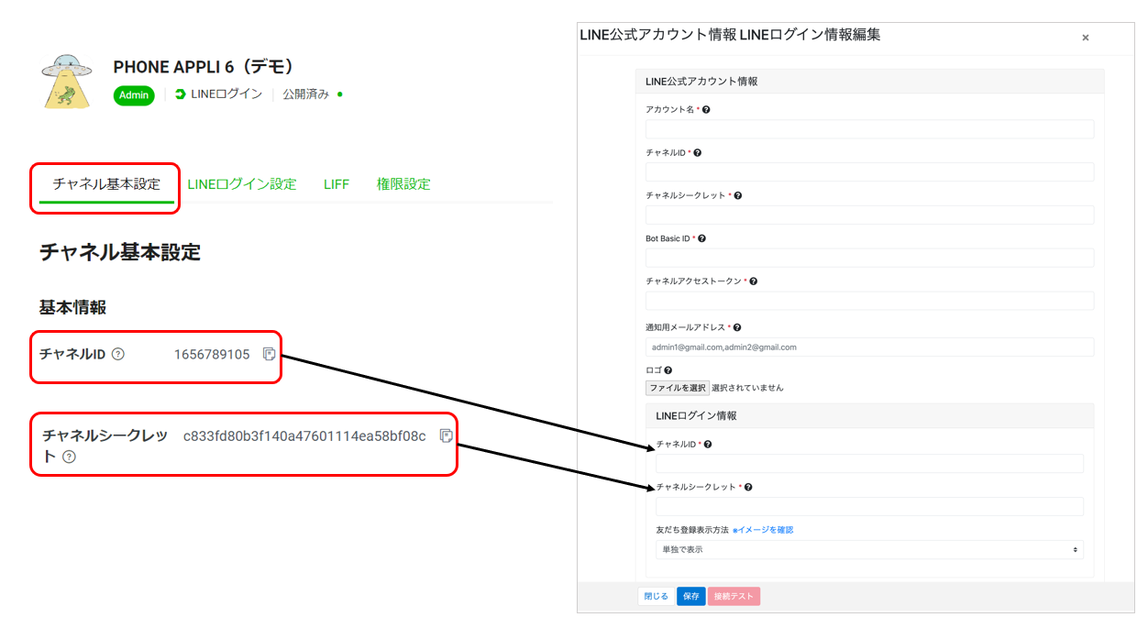Click the 保存 button
Screen dimensions: 1148x628
coord(691,597)
